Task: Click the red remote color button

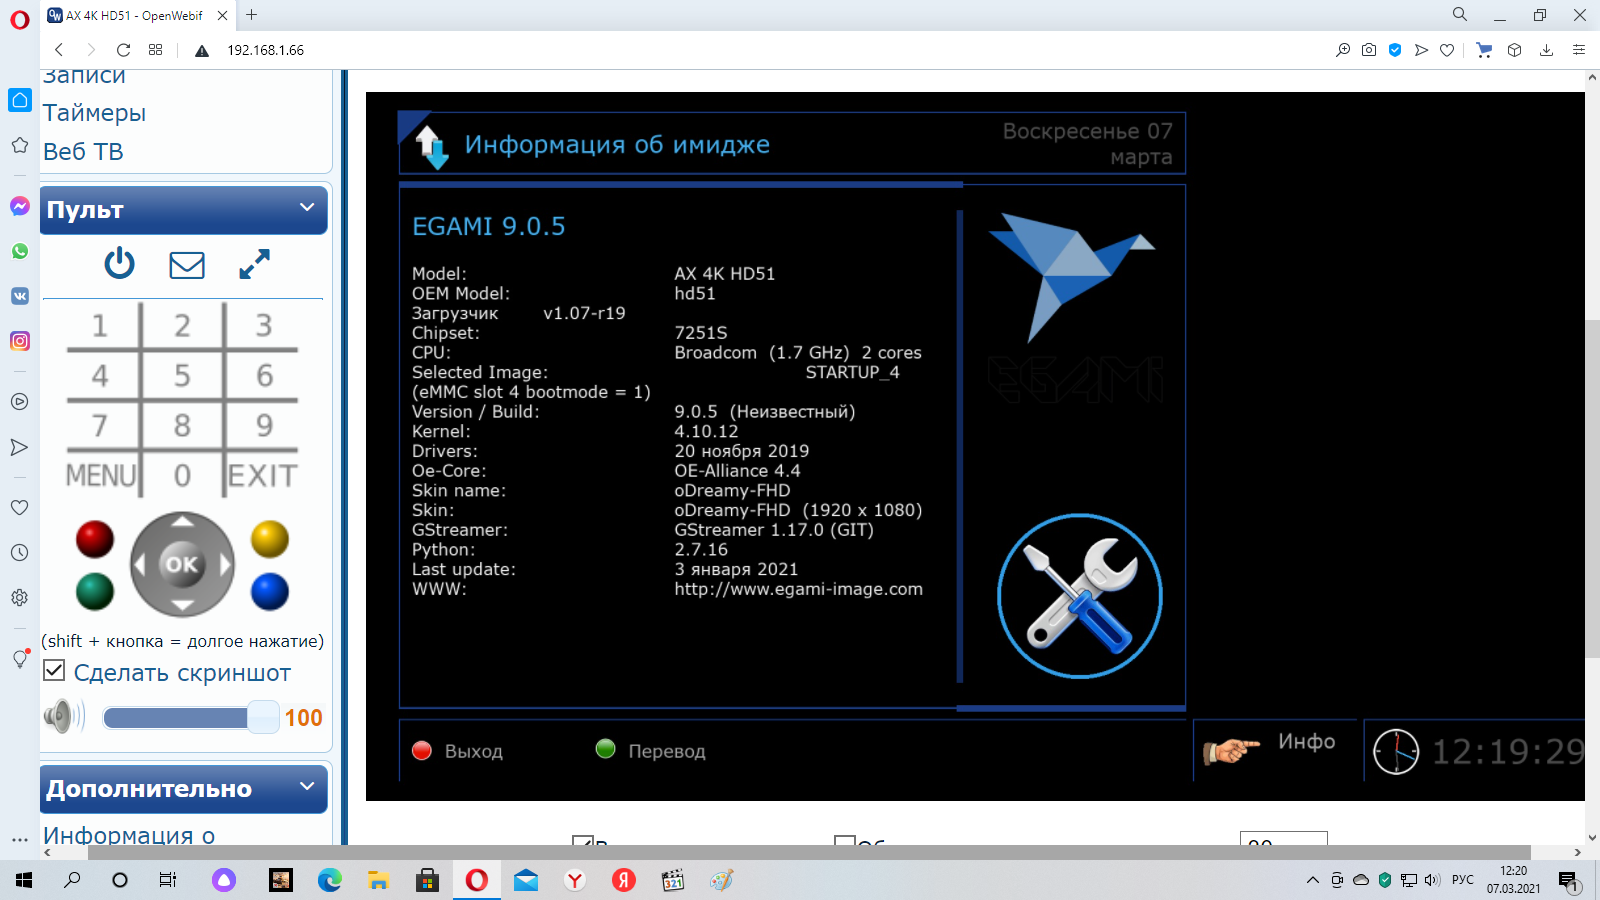Action: coord(95,539)
